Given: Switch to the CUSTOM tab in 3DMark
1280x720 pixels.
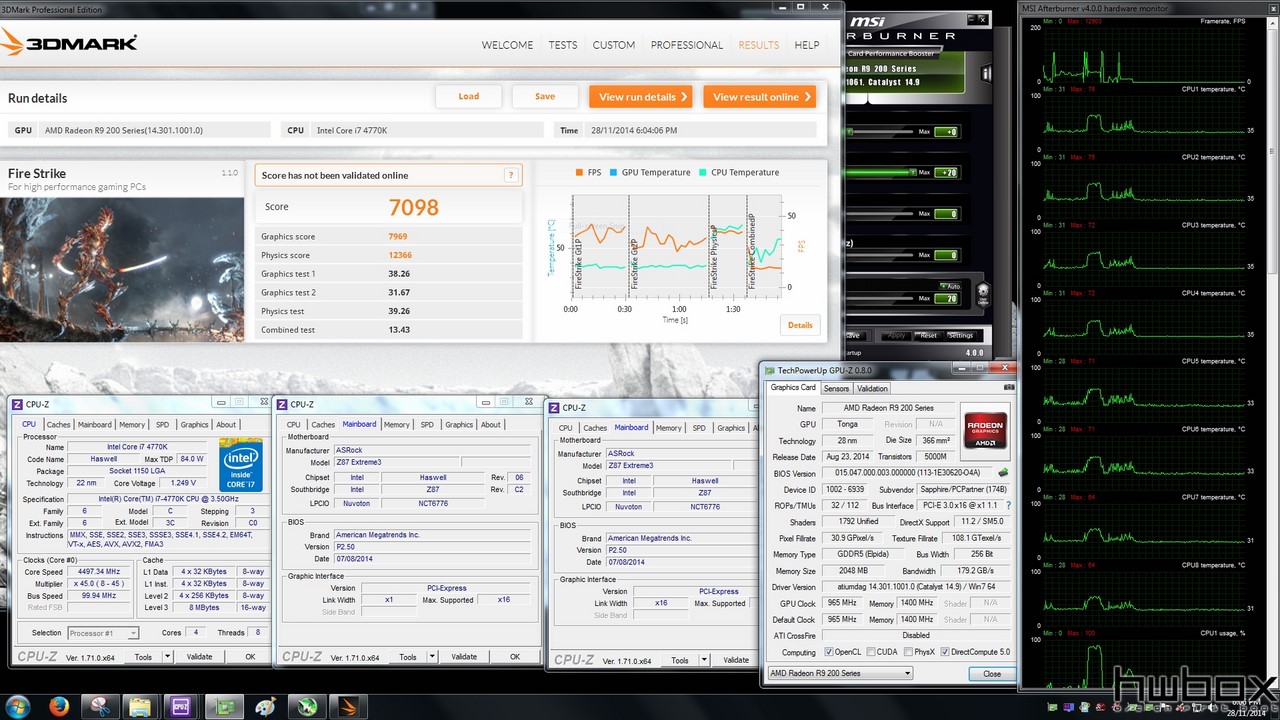Looking at the screenshot, I should tap(613, 45).
